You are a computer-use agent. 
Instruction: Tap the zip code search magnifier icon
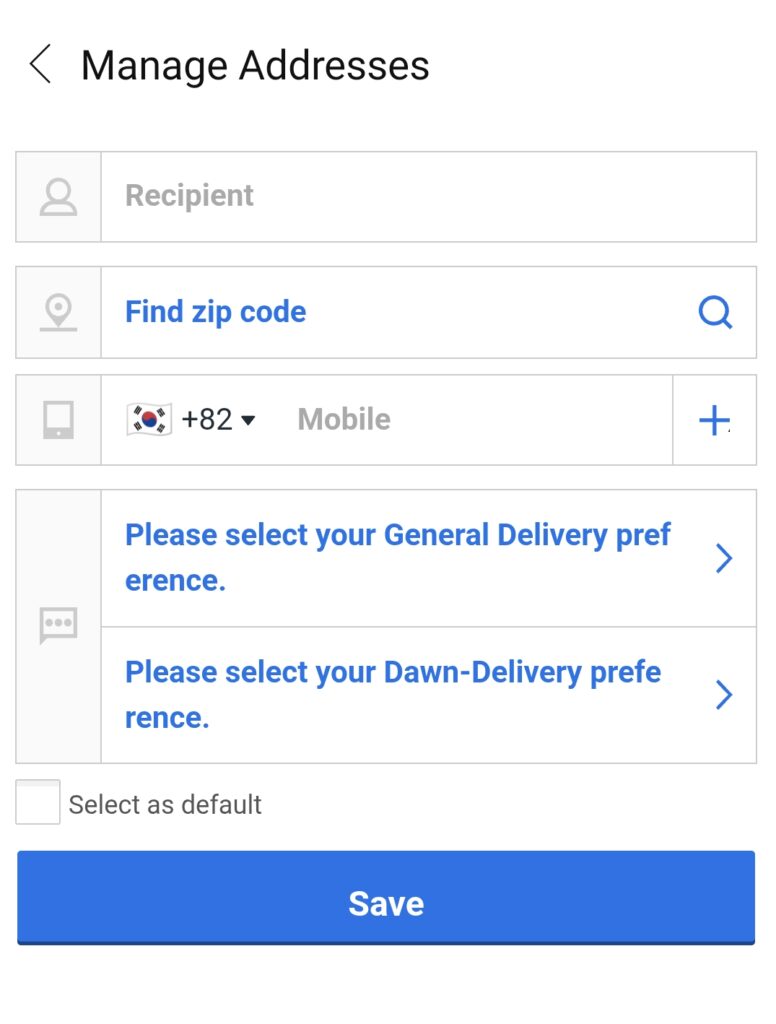(x=715, y=313)
